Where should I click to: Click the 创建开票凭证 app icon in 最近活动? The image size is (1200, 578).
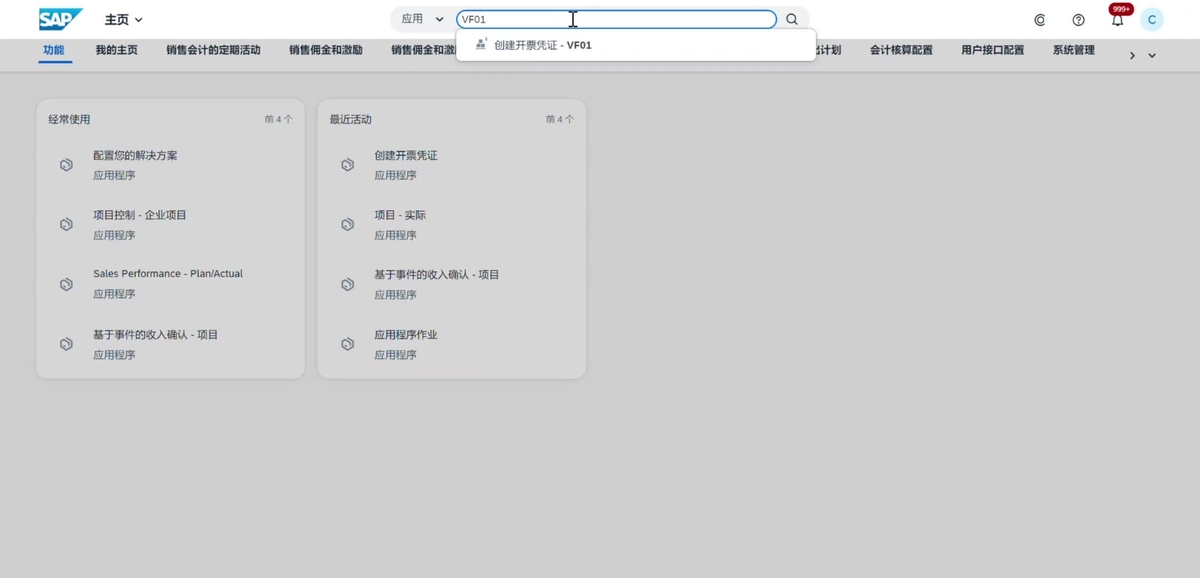pyautogui.click(x=347, y=164)
